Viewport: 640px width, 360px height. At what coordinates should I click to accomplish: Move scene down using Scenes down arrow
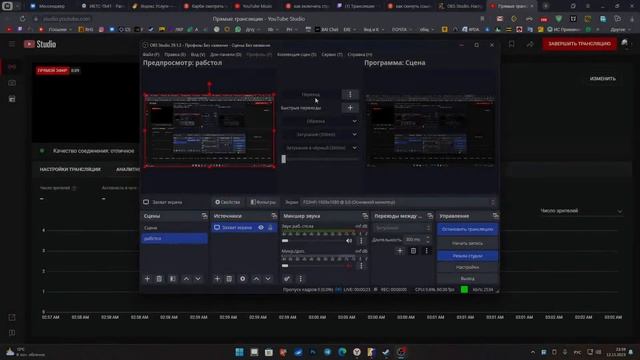click(x=198, y=279)
